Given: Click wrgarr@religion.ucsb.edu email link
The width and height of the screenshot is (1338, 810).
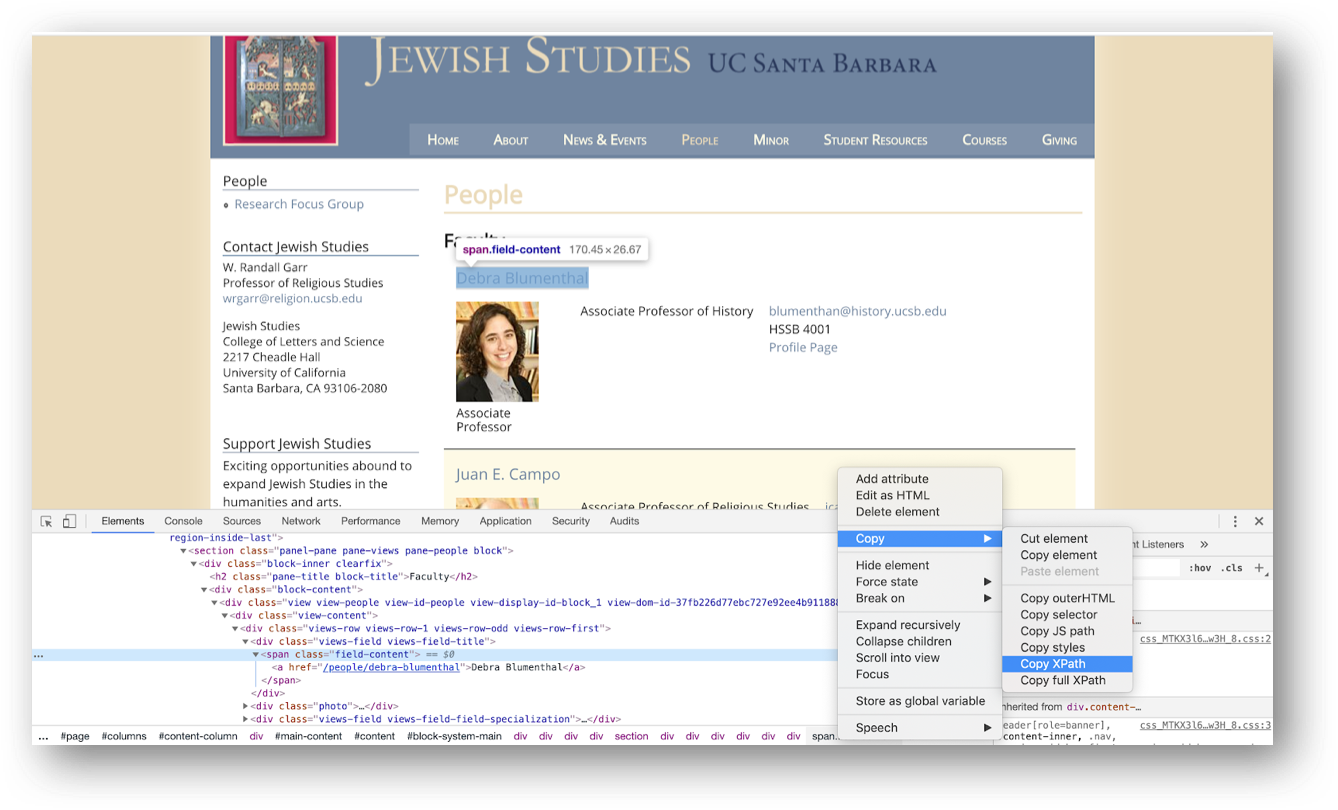Looking at the screenshot, I should coord(292,298).
